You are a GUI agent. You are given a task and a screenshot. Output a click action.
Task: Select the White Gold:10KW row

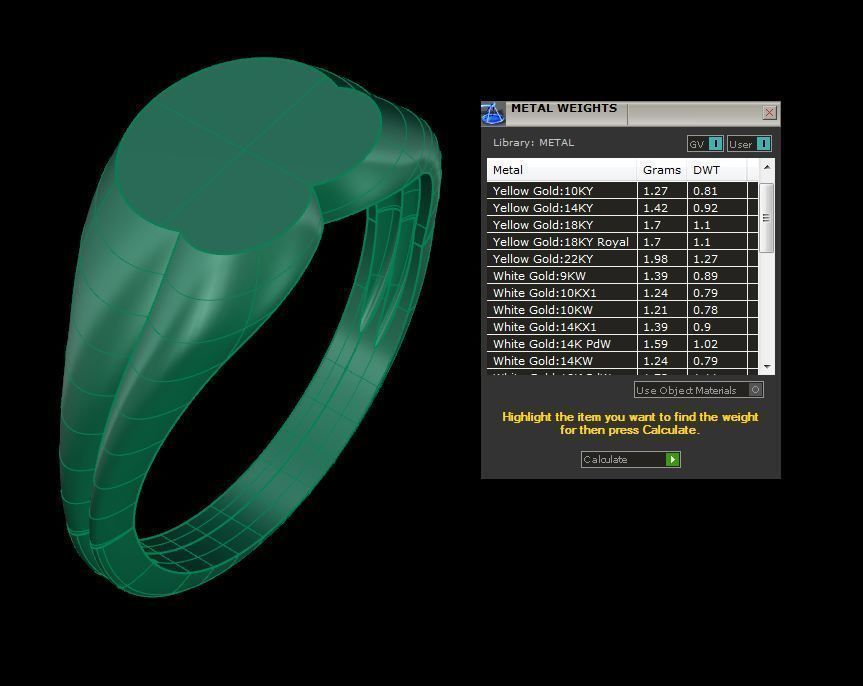point(622,311)
